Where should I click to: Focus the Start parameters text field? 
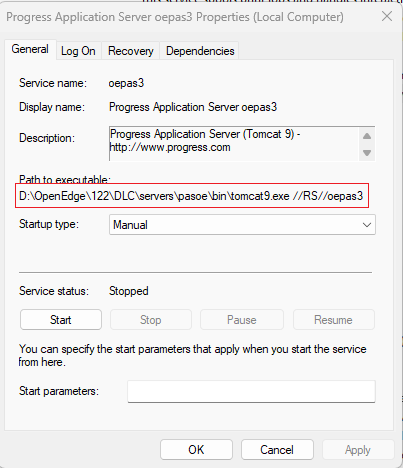coord(251,391)
